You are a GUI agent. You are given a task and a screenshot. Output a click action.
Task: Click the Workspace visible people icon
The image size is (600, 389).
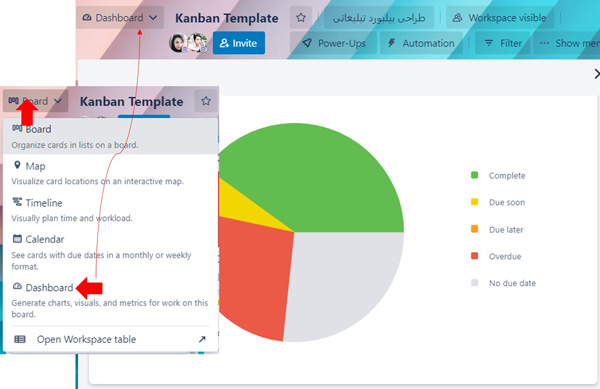457,18
